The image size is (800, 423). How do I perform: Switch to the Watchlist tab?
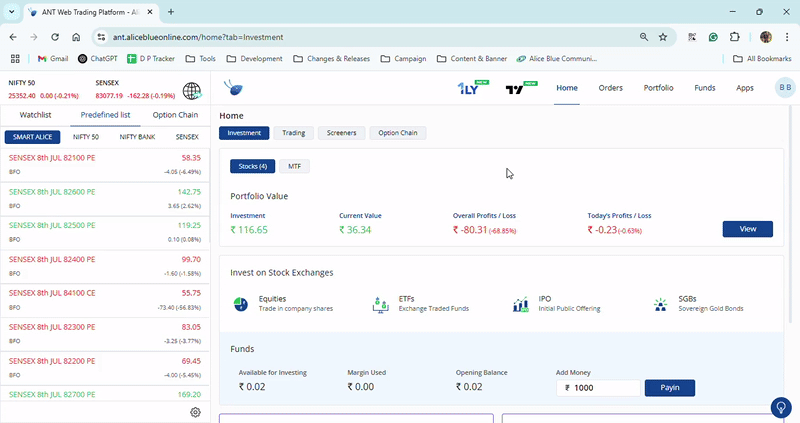(x=35, y=115)
